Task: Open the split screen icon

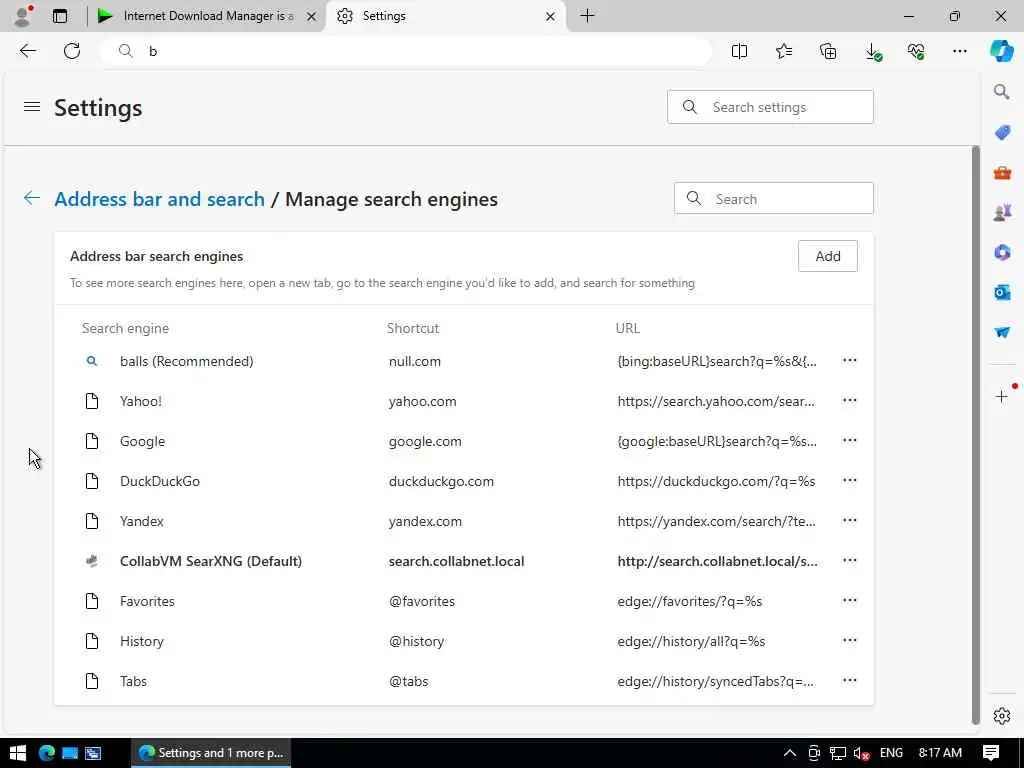Action: point(740,51)
